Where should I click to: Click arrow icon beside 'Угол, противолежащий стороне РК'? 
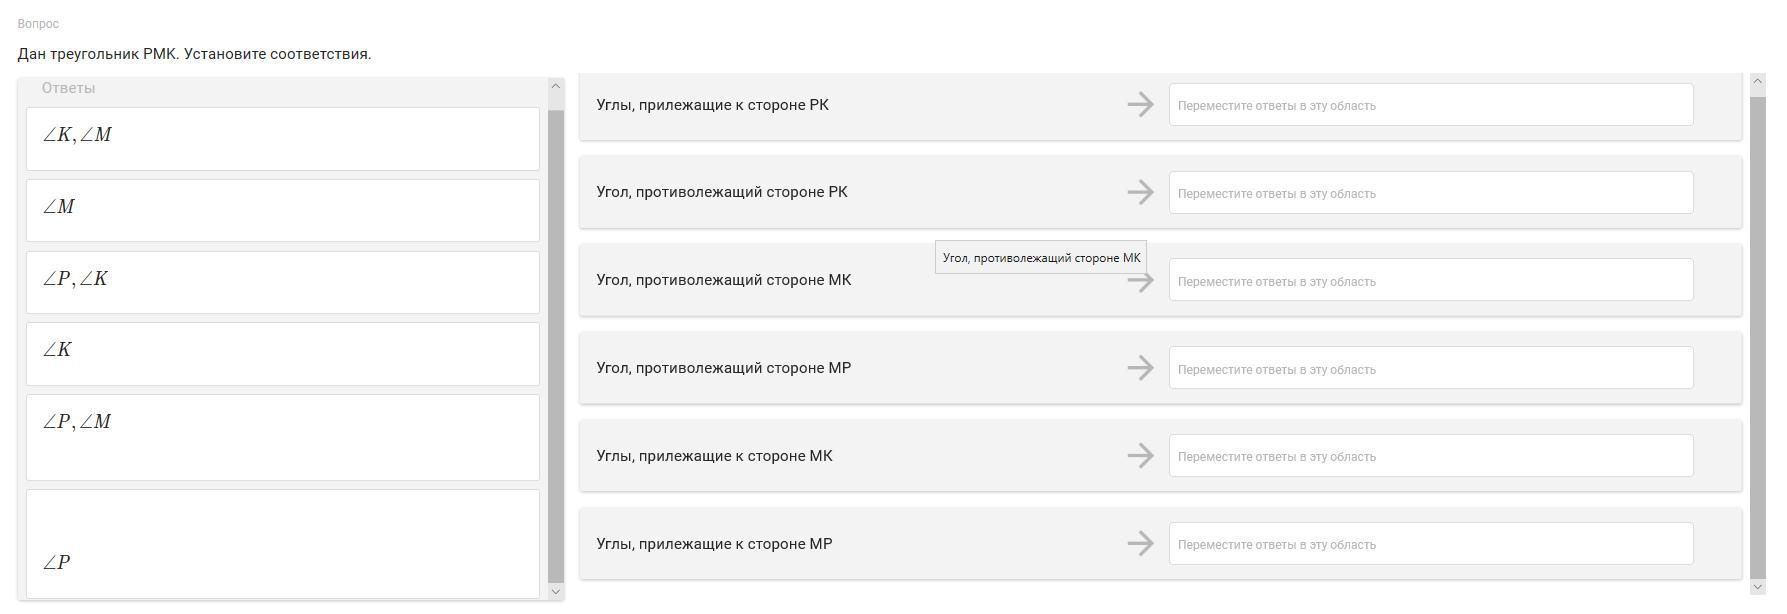[x=1140, y=192]
